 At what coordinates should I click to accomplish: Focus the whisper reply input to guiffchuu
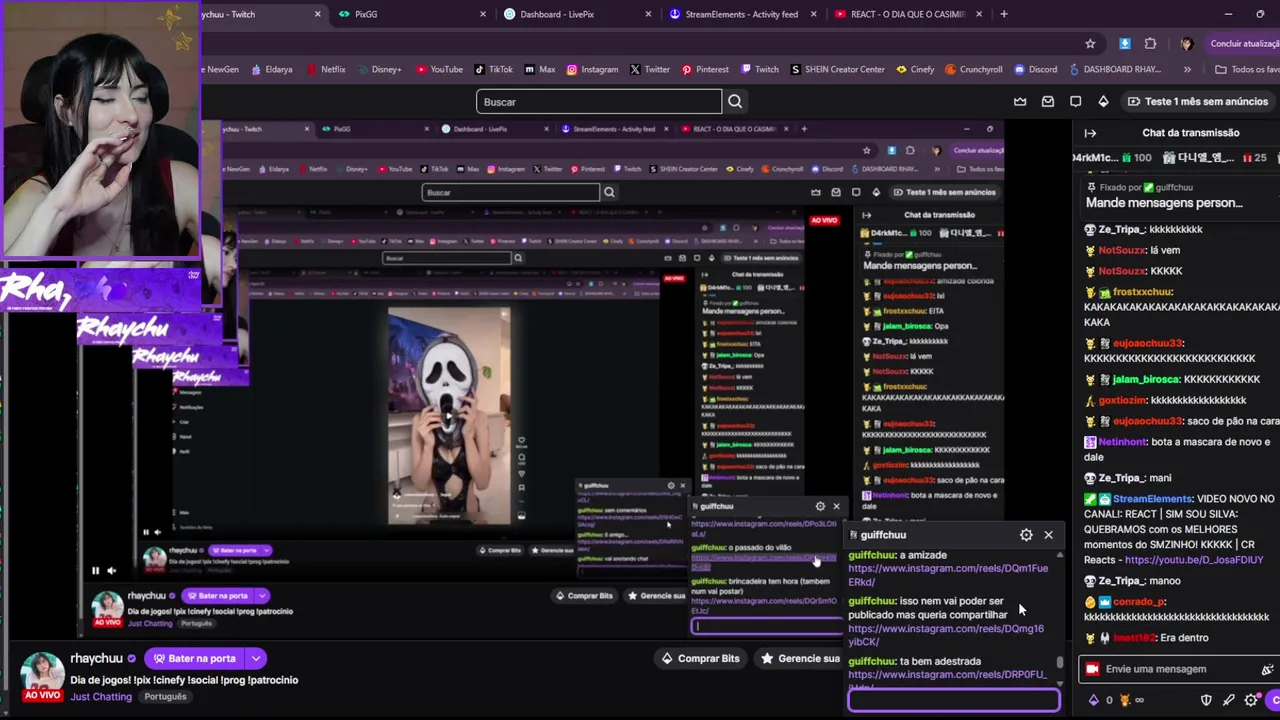(954, 700)
